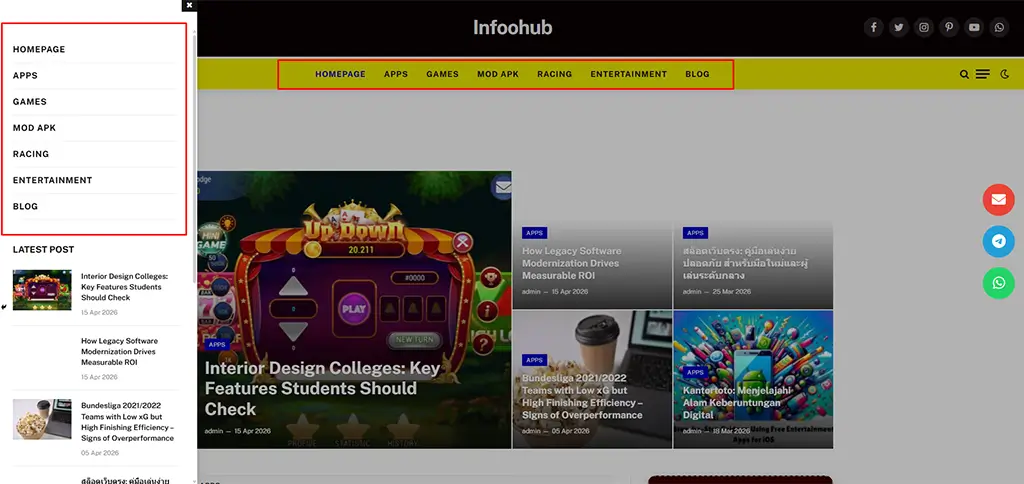Screen dimensions: 1024x484
Task: Open the Twitter social icon in header
Action: click(899, 27)
